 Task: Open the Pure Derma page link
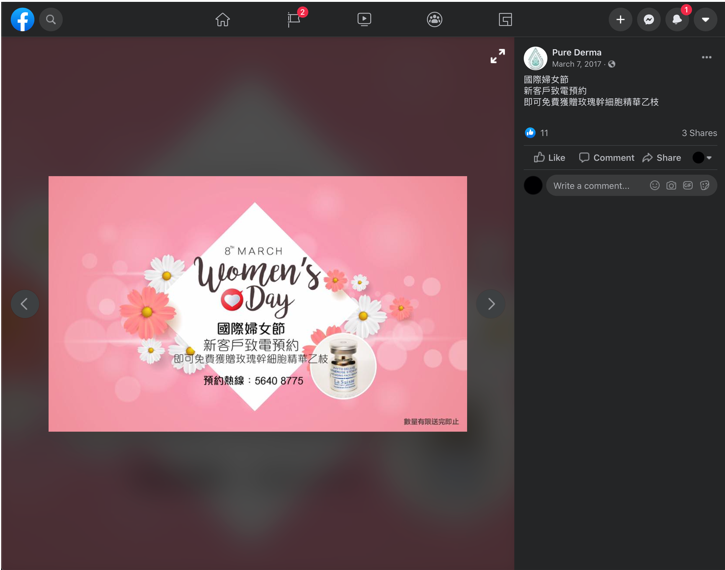pyautogui.click(x=576, y=52)
